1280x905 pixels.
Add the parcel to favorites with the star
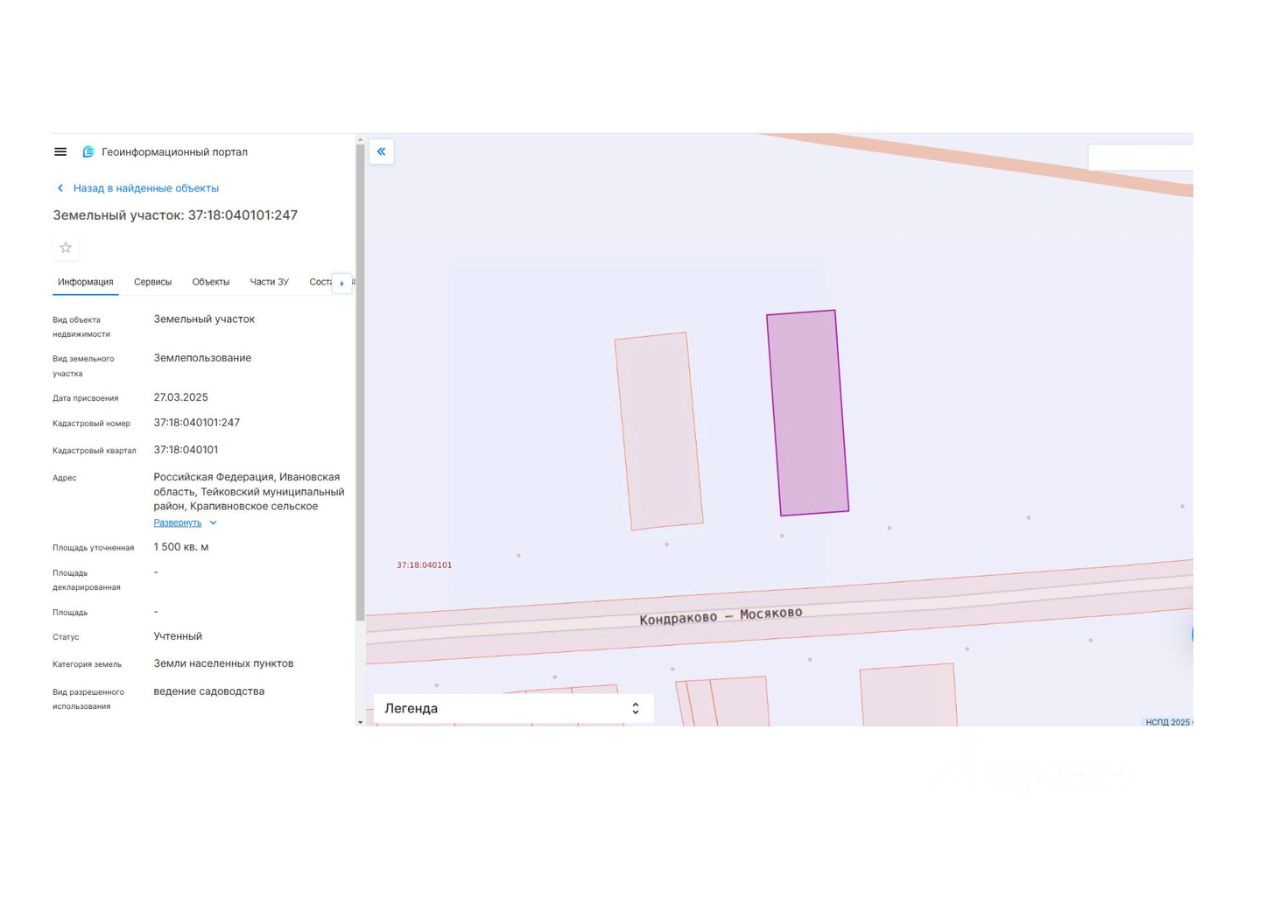click(66, 248)
